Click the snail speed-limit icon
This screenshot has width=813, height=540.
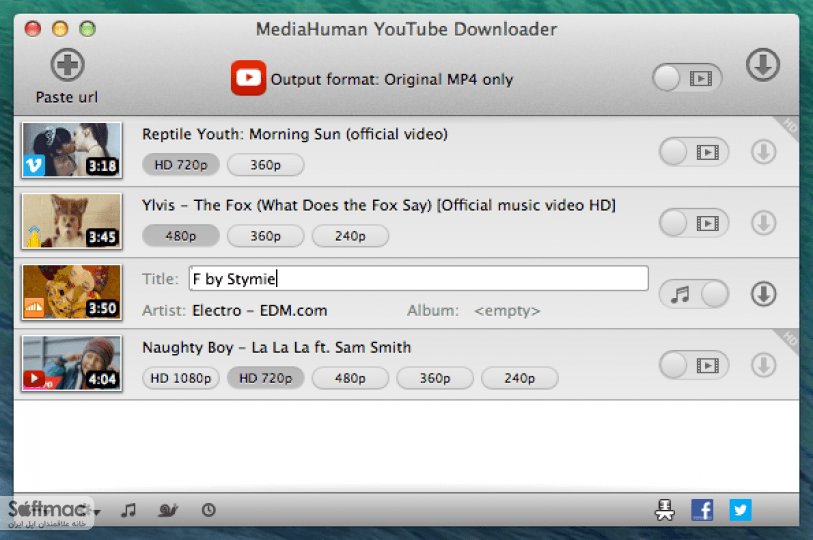[x=168, y=510]
